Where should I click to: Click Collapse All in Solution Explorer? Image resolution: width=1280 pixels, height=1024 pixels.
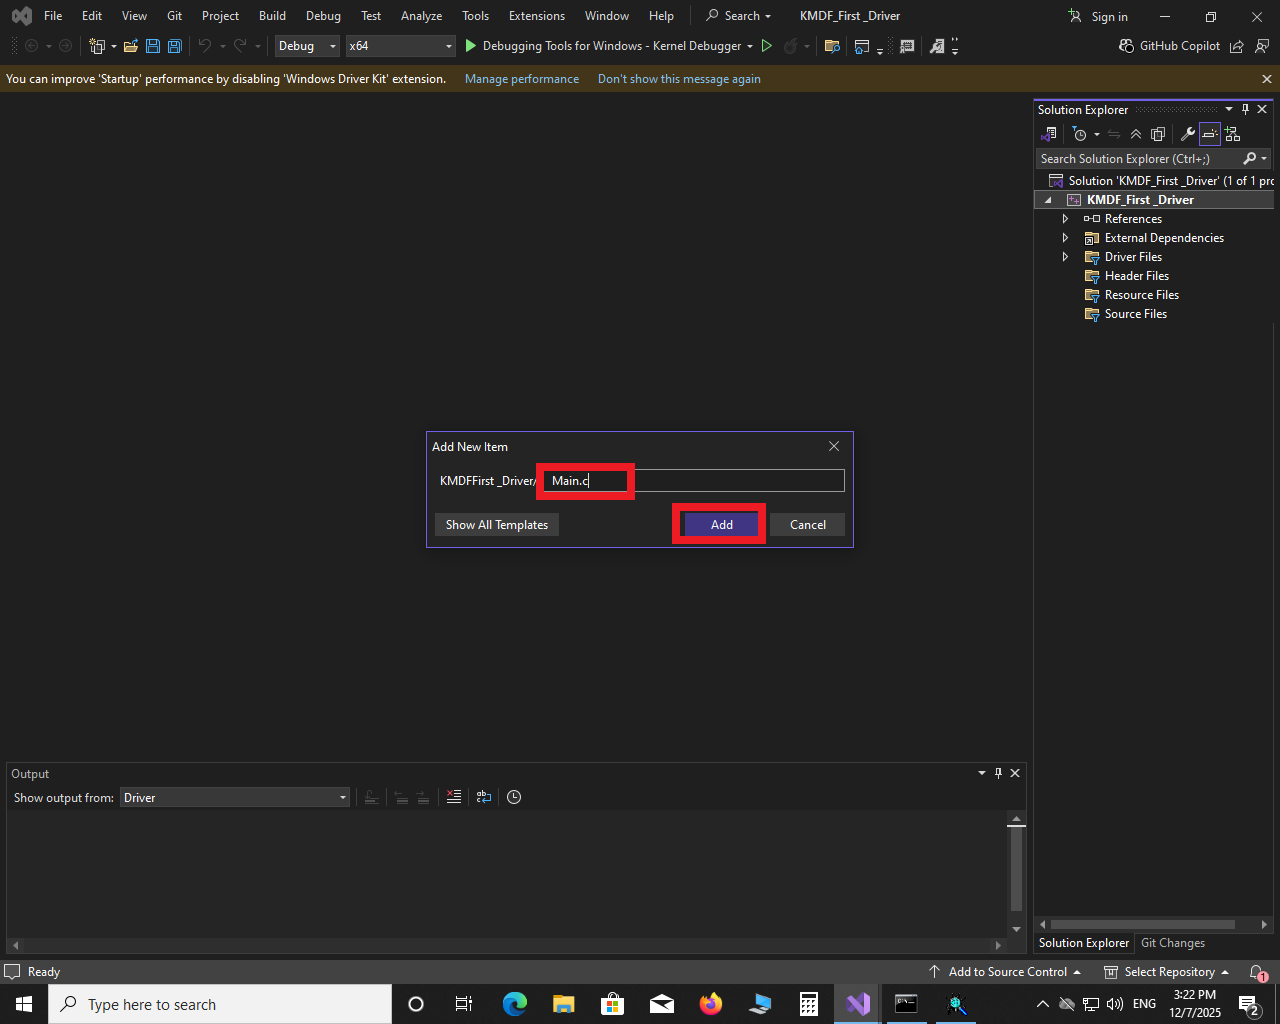1136,134
